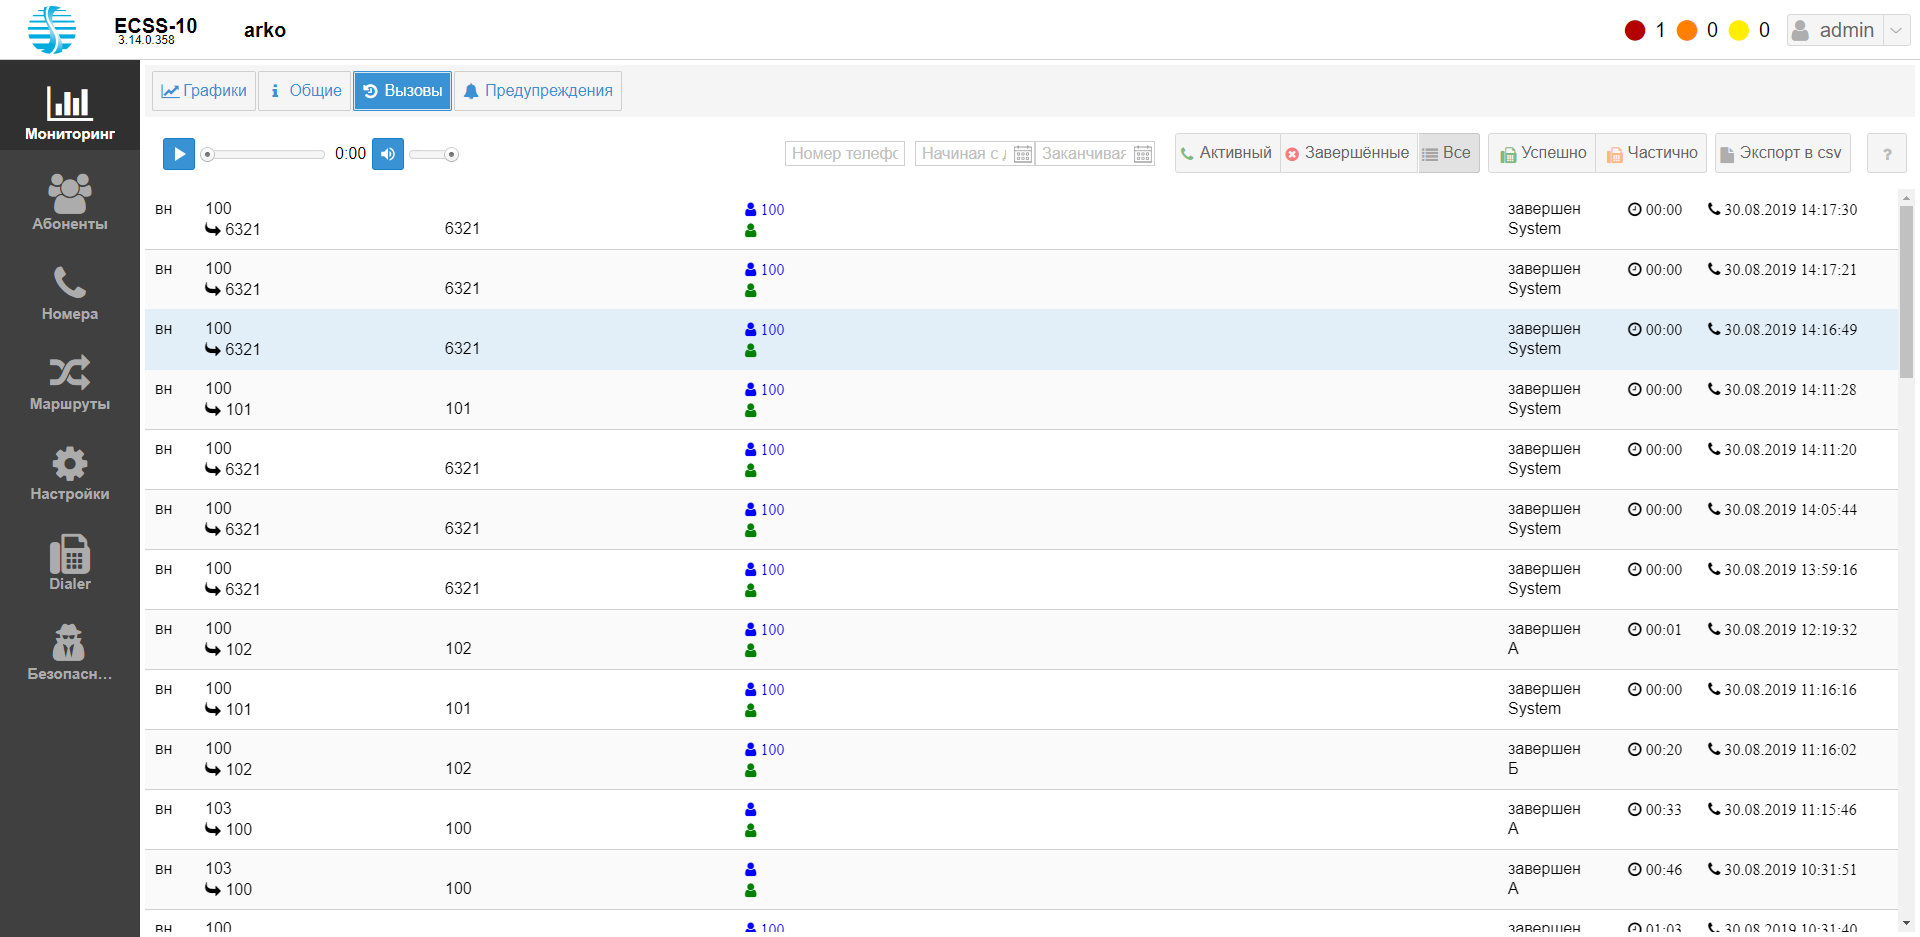
Task: Click the 00:46 duration value
Action: pyautogui.click(x=1664, y=870)
